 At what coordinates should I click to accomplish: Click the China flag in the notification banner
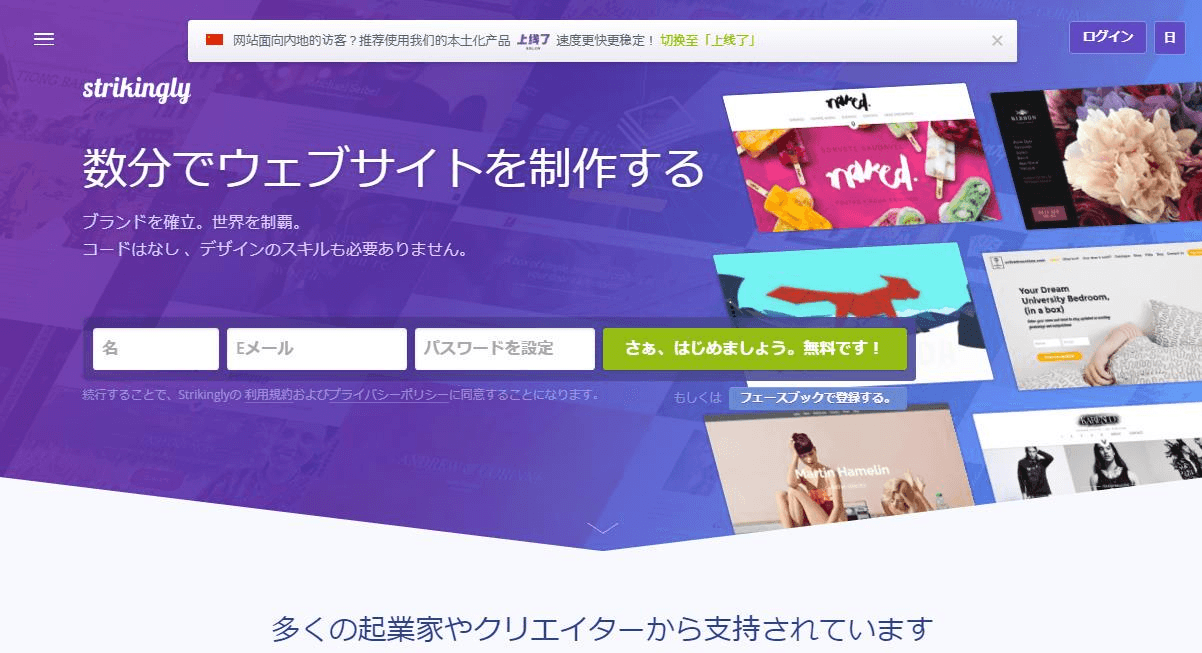click(x=215, y=40)
